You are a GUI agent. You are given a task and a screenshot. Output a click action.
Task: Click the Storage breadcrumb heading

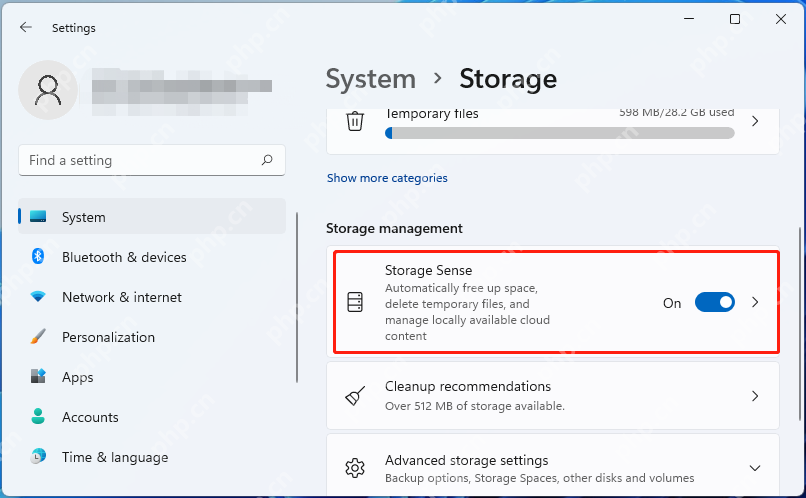508,79
